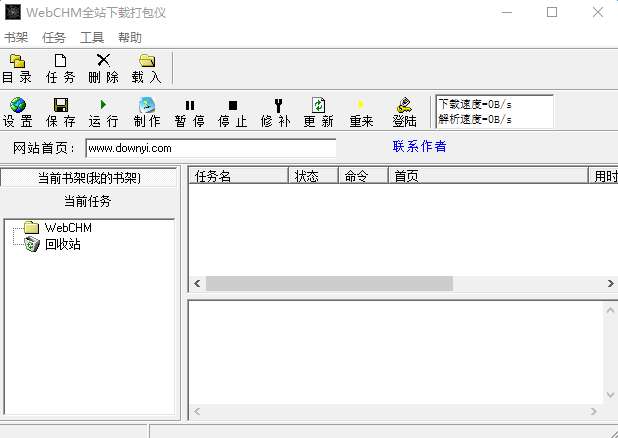Open the 书架 menu
The image size is (618, 438).
[x=16, y=38]
